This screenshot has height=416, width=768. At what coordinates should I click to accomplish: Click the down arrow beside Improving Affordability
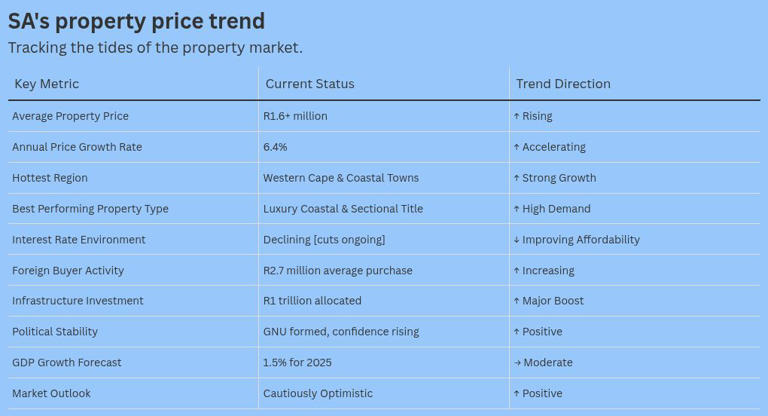click(x=516, y=240)
